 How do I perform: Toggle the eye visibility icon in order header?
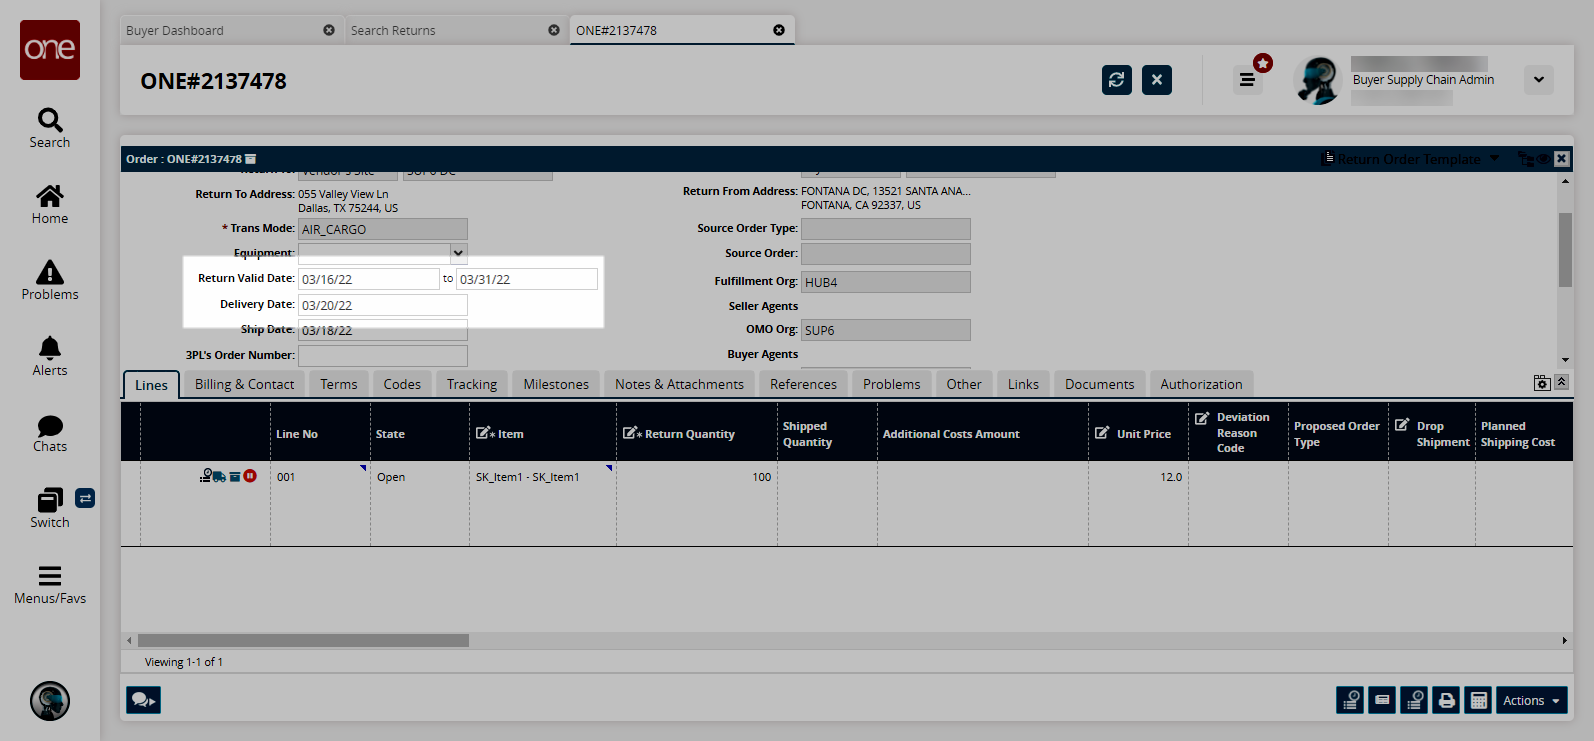tap(1543, 159)
